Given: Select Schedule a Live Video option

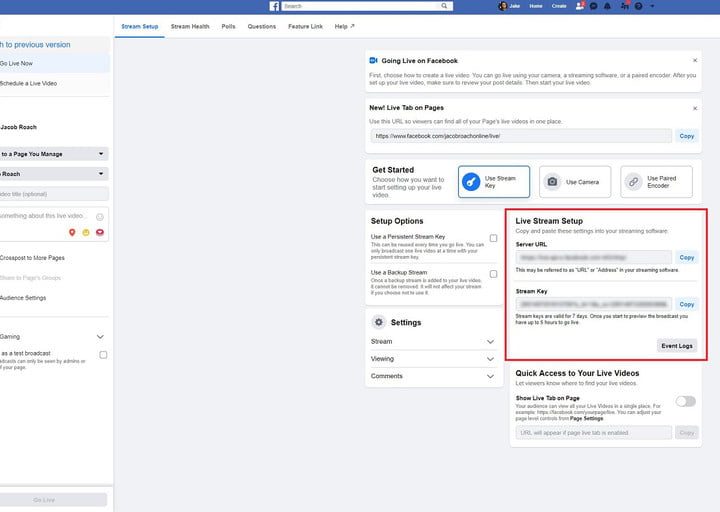Looking at the screenshot, I should point(54,83).
